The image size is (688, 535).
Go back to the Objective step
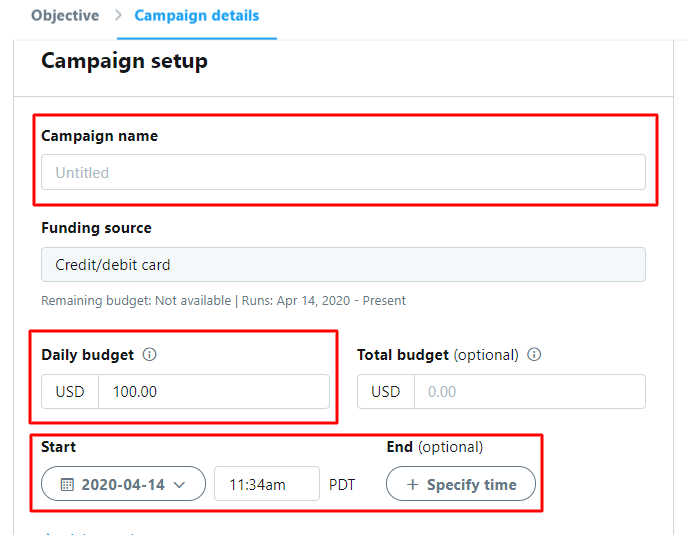point(65,15)
